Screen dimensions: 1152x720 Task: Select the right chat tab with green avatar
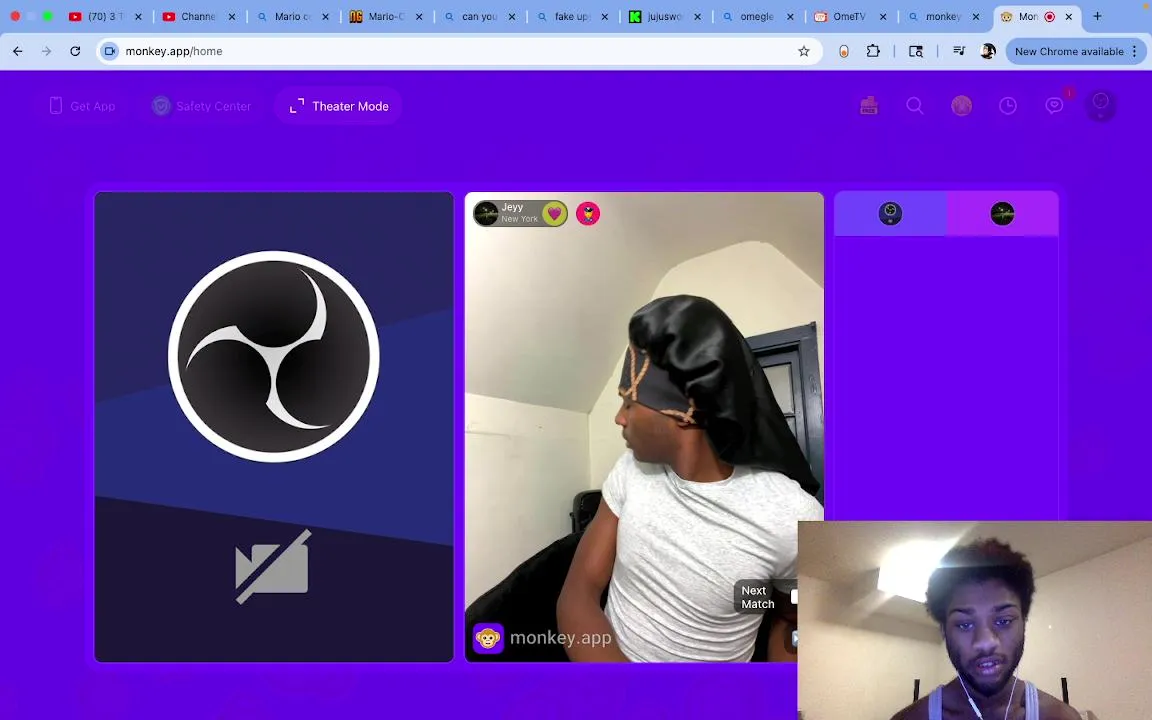[1002, 214]
